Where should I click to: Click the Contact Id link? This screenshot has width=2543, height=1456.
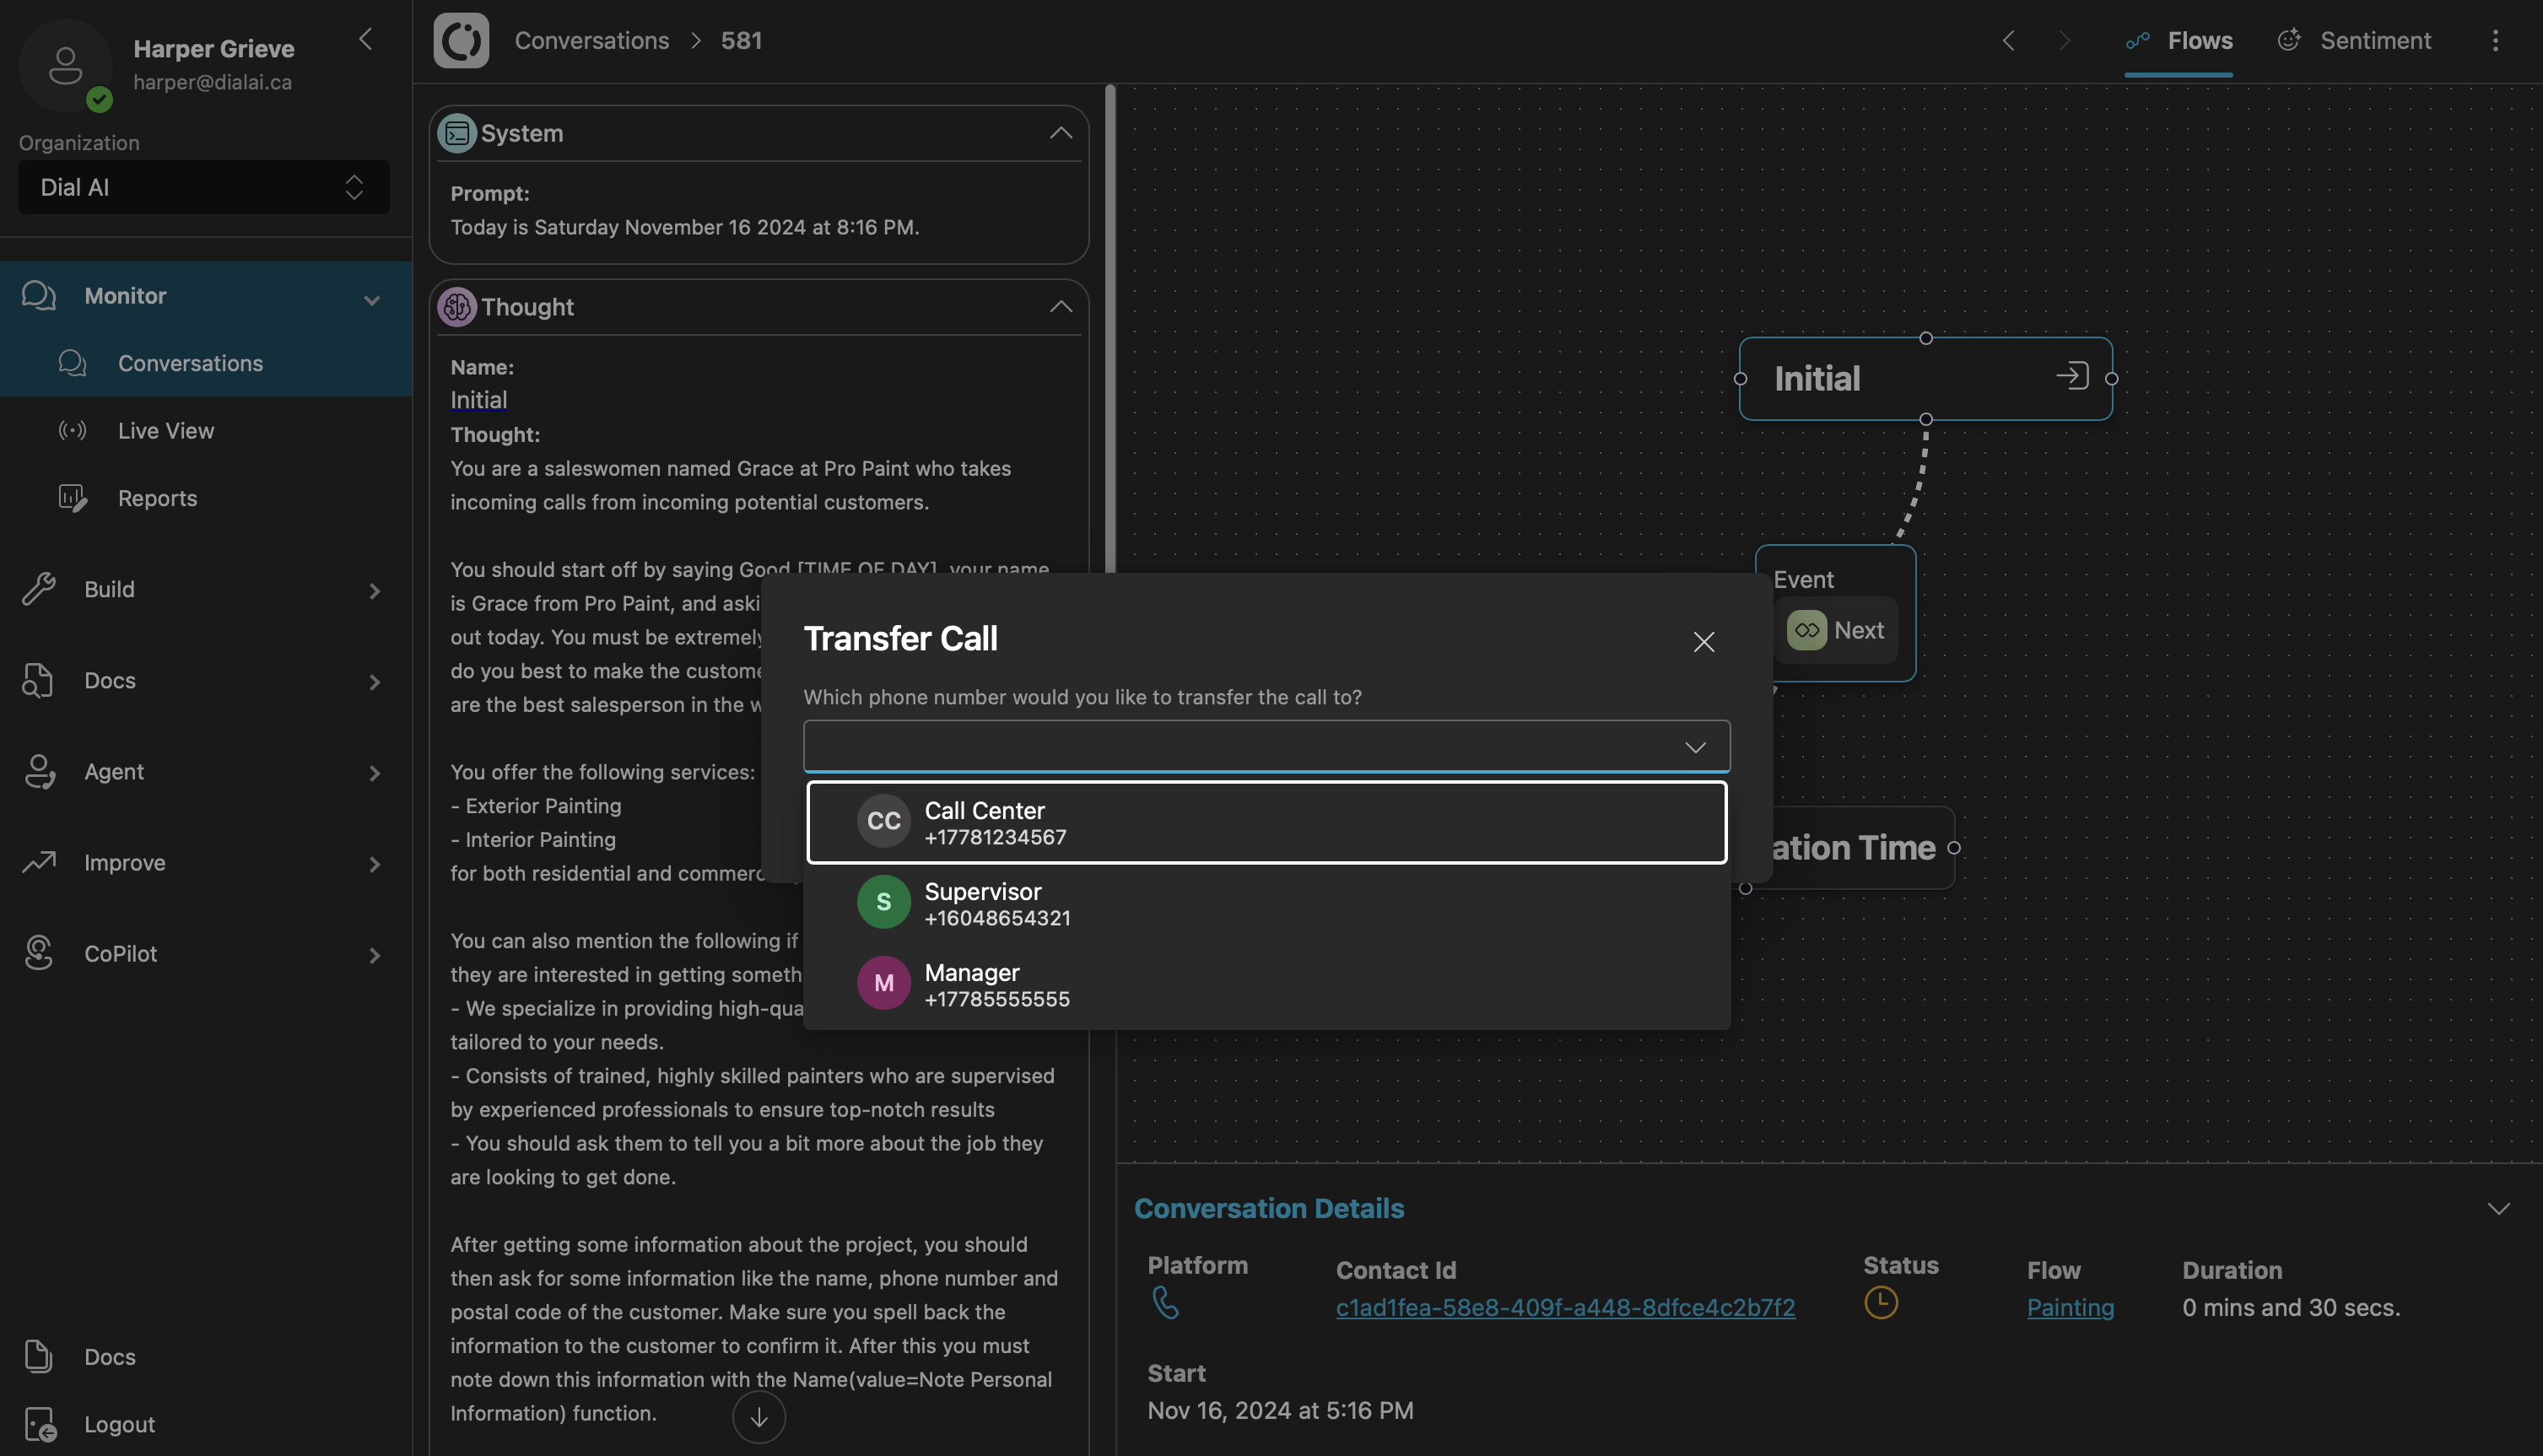1564,1308
